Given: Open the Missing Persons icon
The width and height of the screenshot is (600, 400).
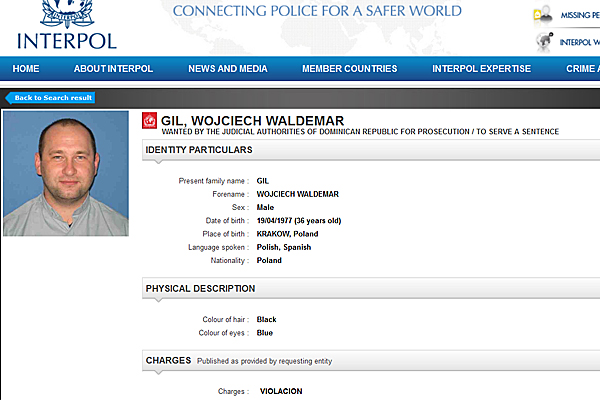Looking at the screenshot, I should point(543,15).
